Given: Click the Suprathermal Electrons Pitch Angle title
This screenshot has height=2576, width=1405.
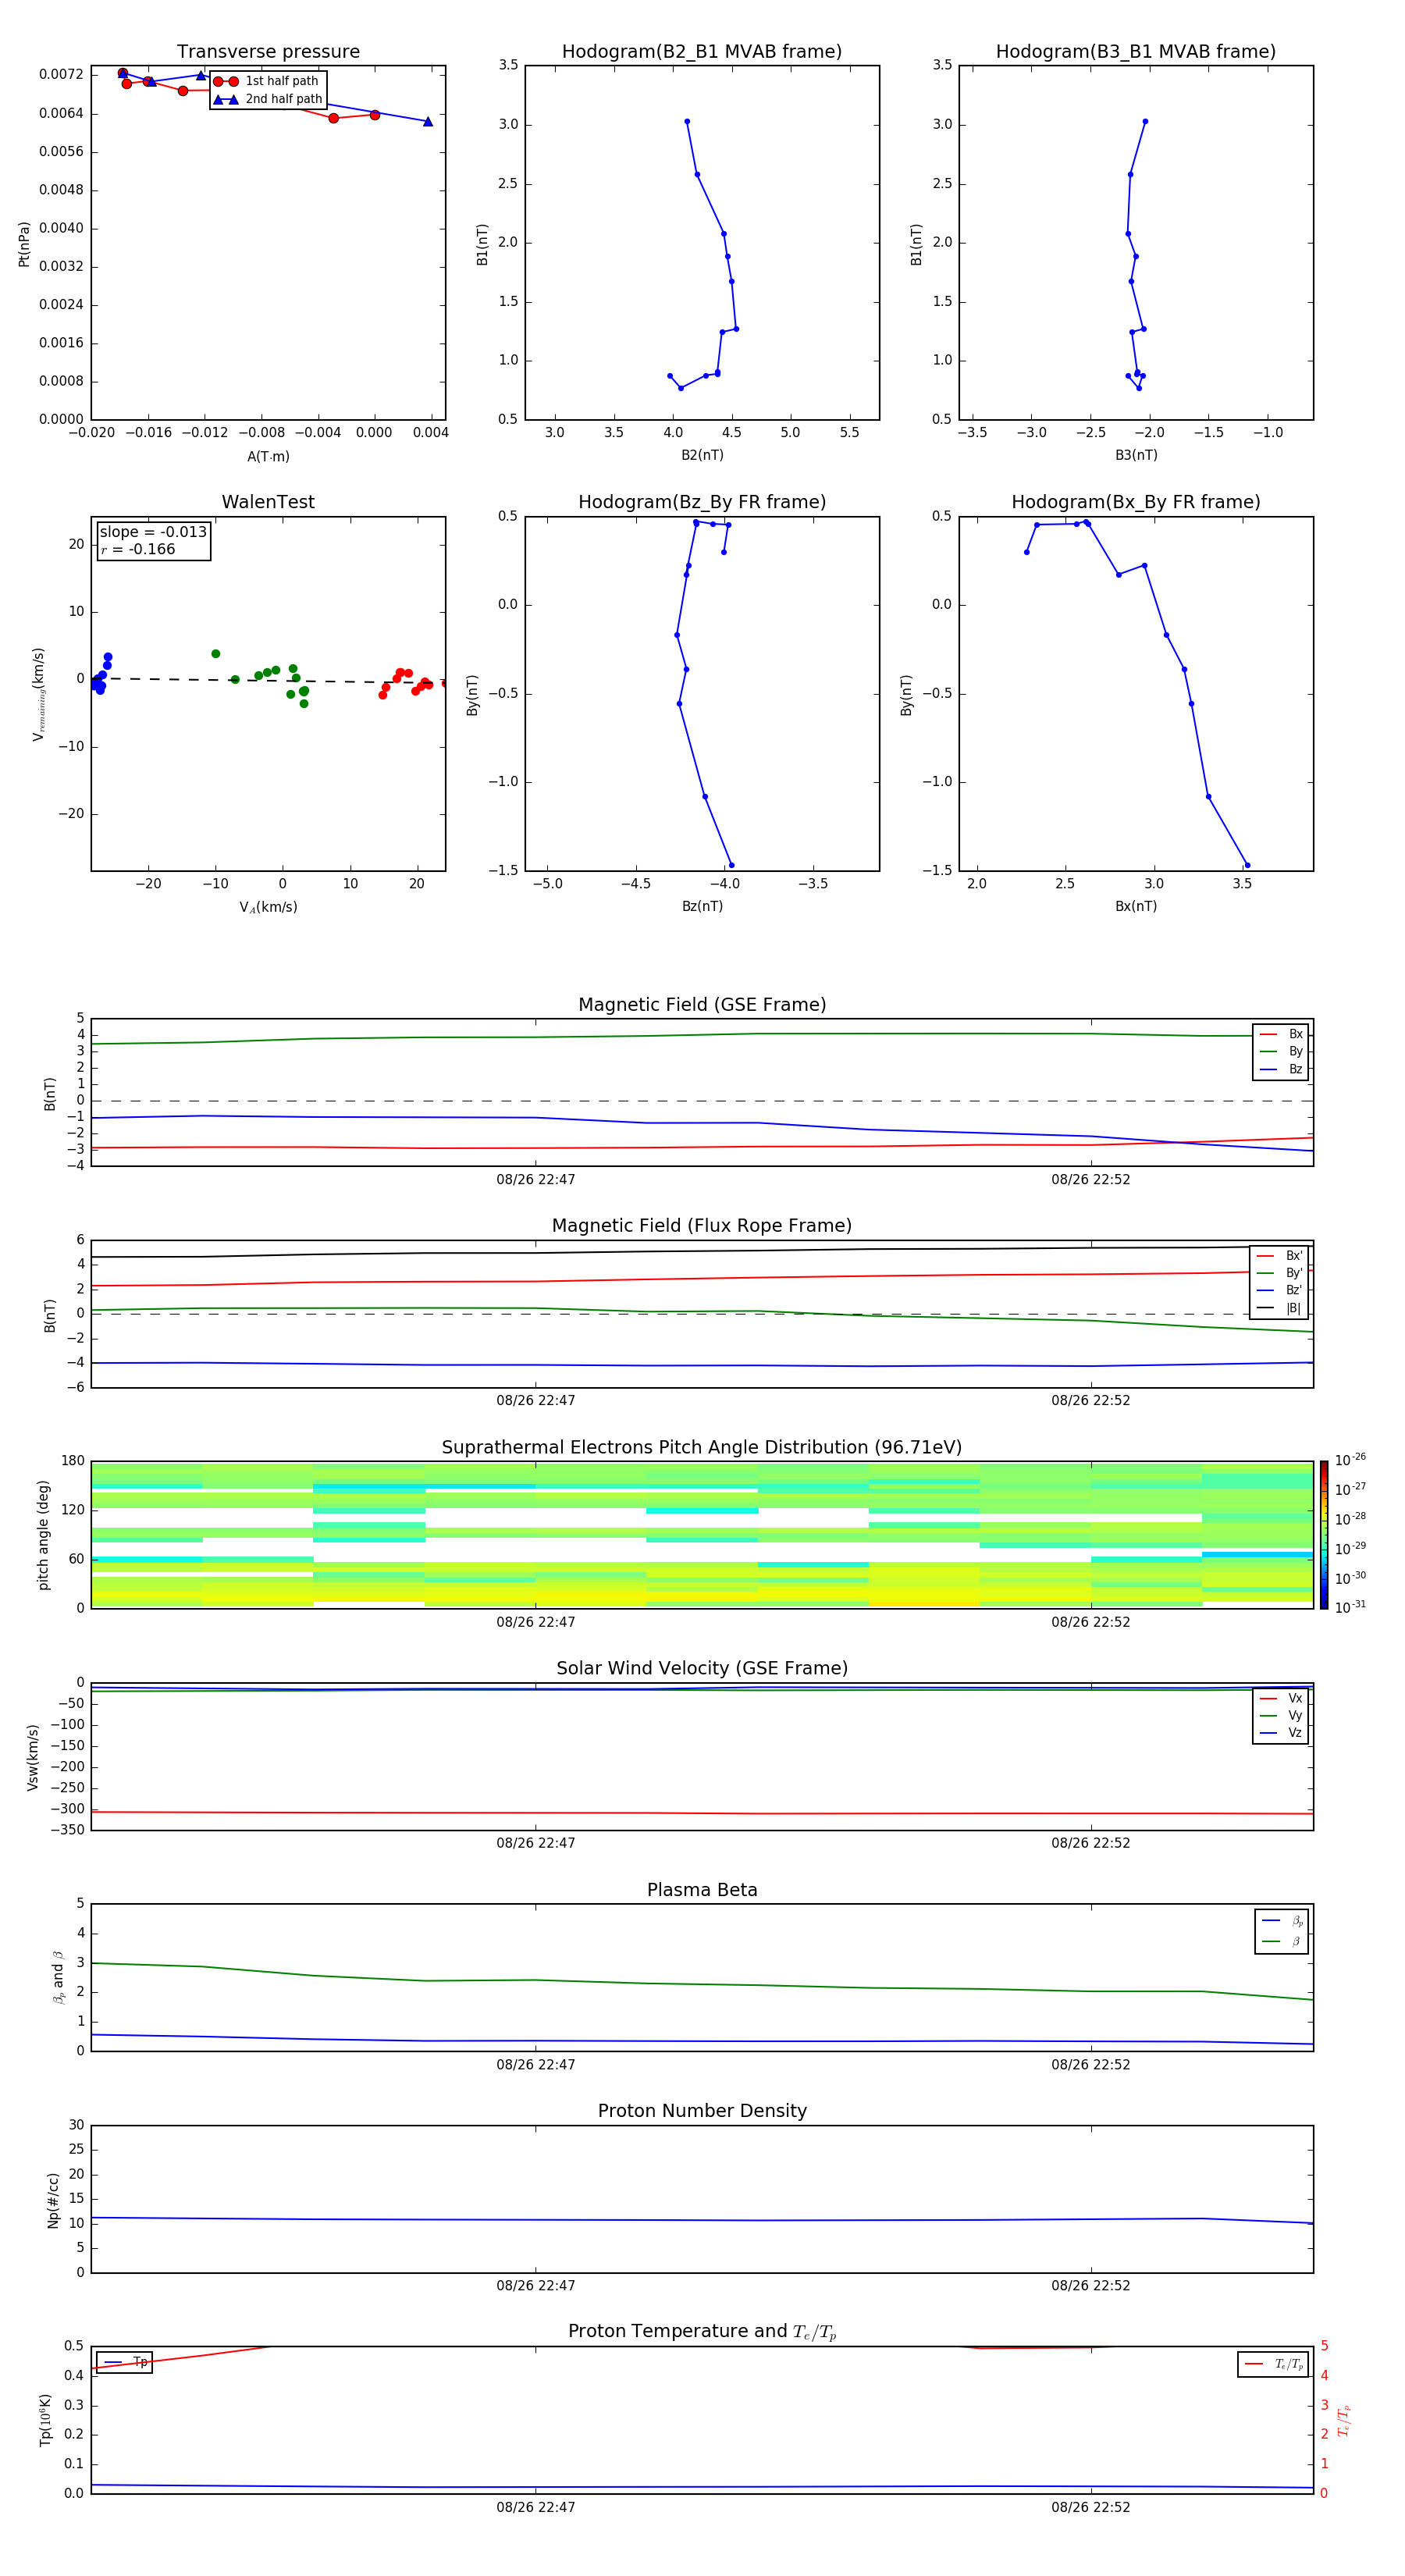Looking at the screenshot, I should tap(702, 1447).
